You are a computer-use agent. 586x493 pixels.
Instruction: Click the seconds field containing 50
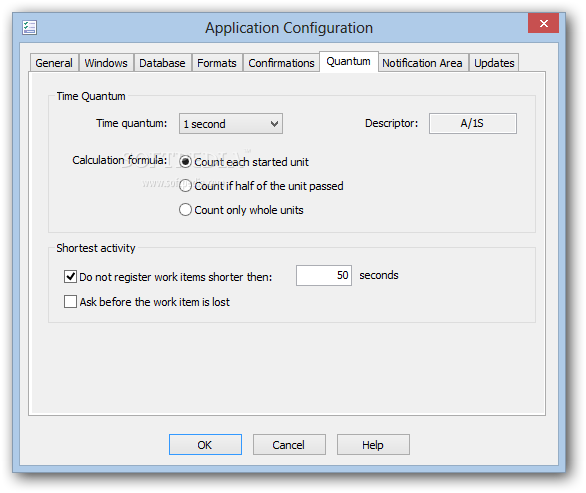[x=324, y=275]
